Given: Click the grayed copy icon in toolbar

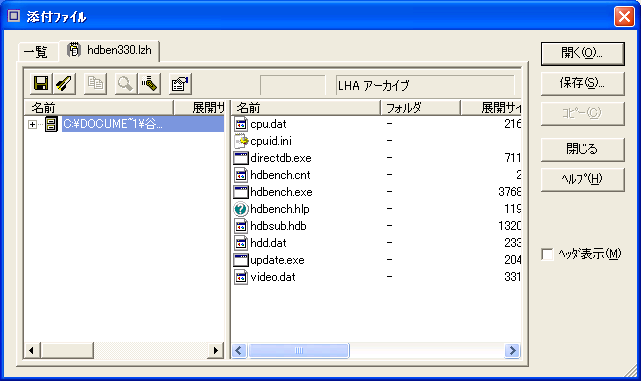Looking at the screenshot, I should tap(95, 84).
